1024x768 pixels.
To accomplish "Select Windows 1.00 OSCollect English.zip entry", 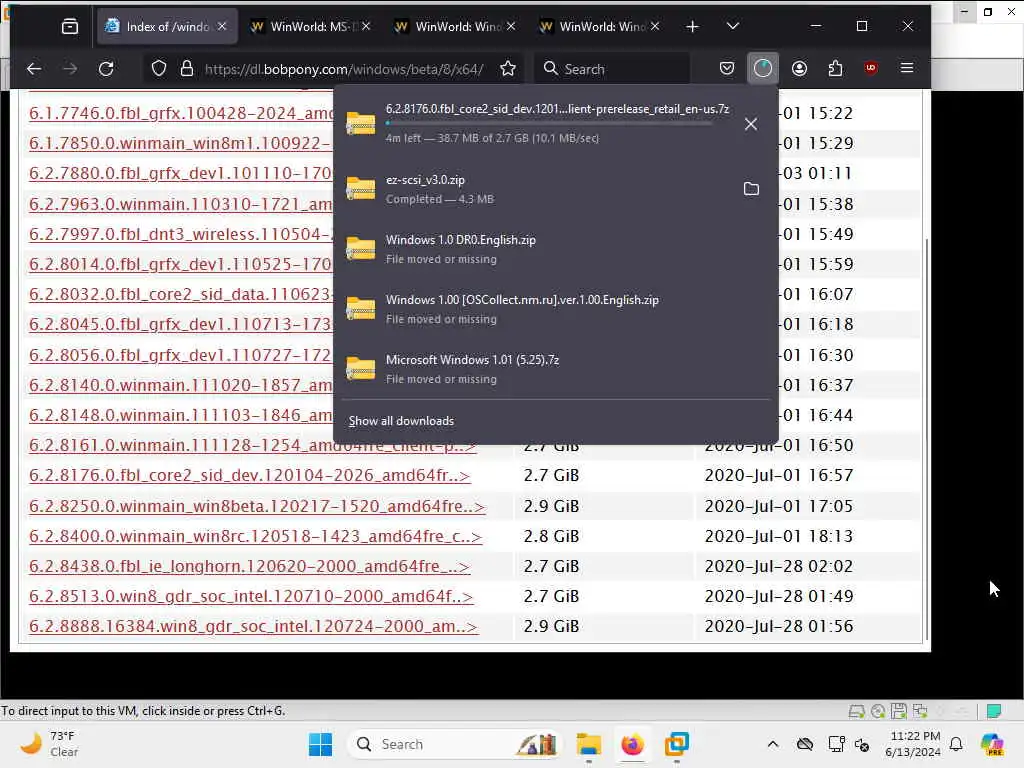I will click(x=555, y=309).
